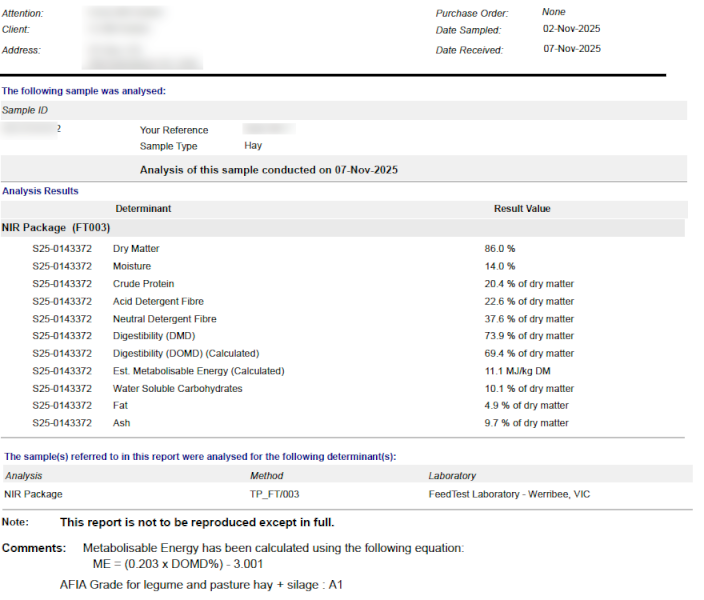The width and height of the screenshot is (704, 600).
Task: Click the Date Received value 07-Nov-2025
Action: click(571, 48)
